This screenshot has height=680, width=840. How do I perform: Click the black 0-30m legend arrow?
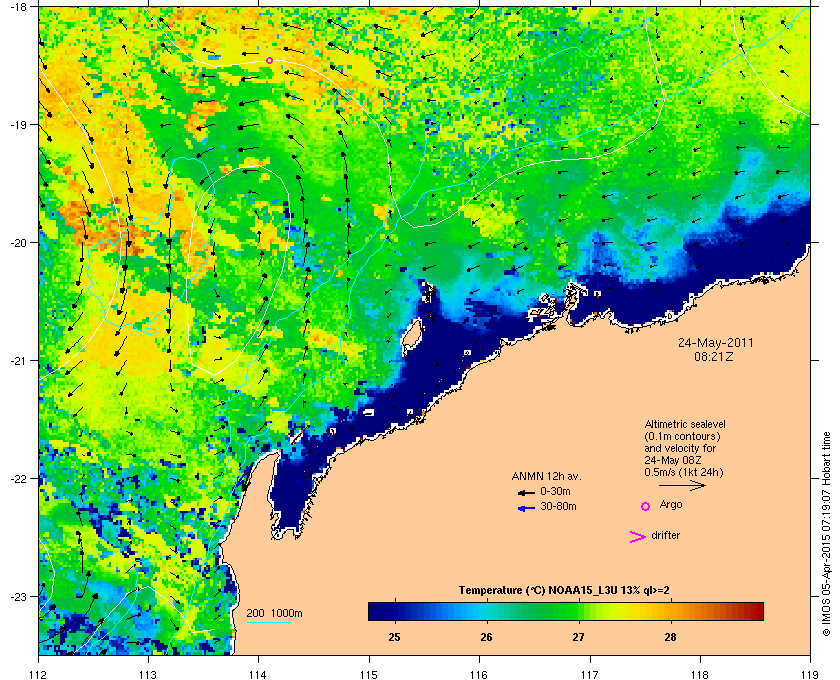pyautogui.click(x=526, y=492)
